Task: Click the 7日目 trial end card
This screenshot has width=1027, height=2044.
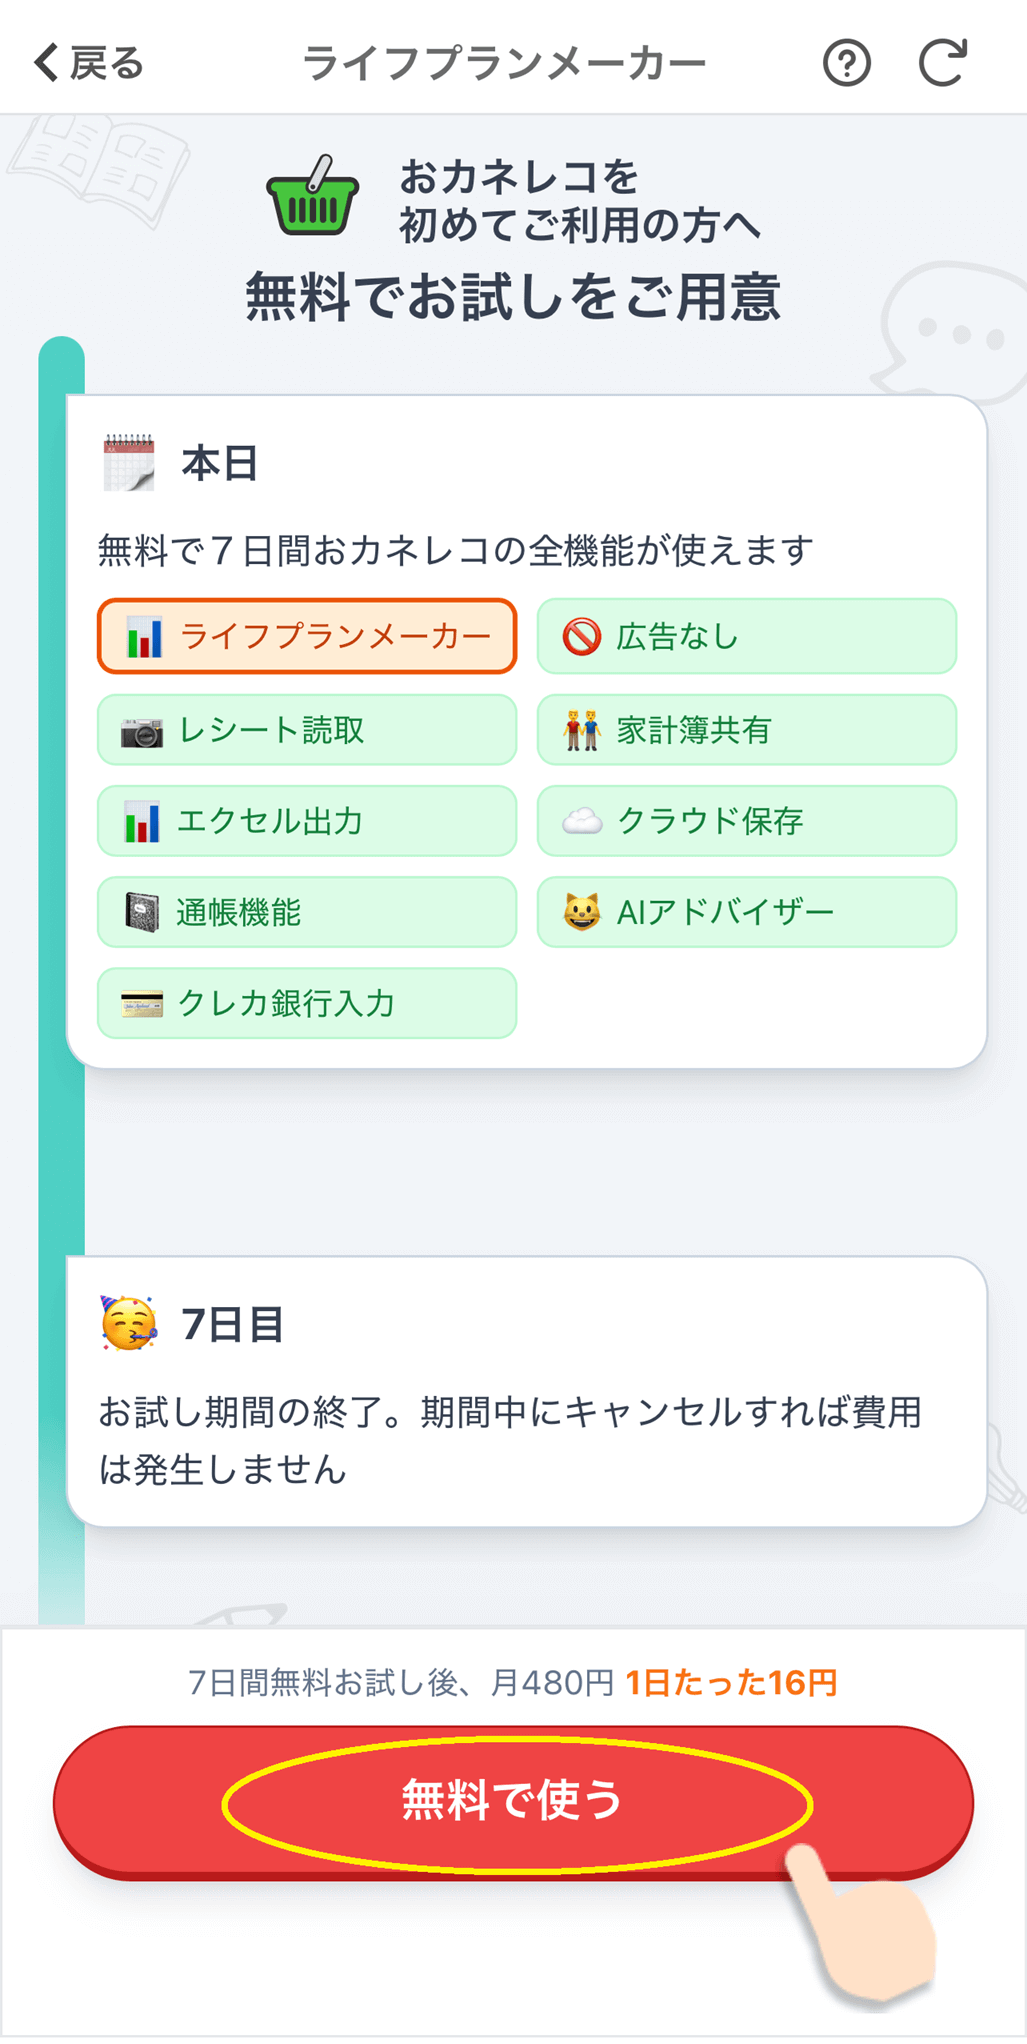Action: tap(526, 1391)
